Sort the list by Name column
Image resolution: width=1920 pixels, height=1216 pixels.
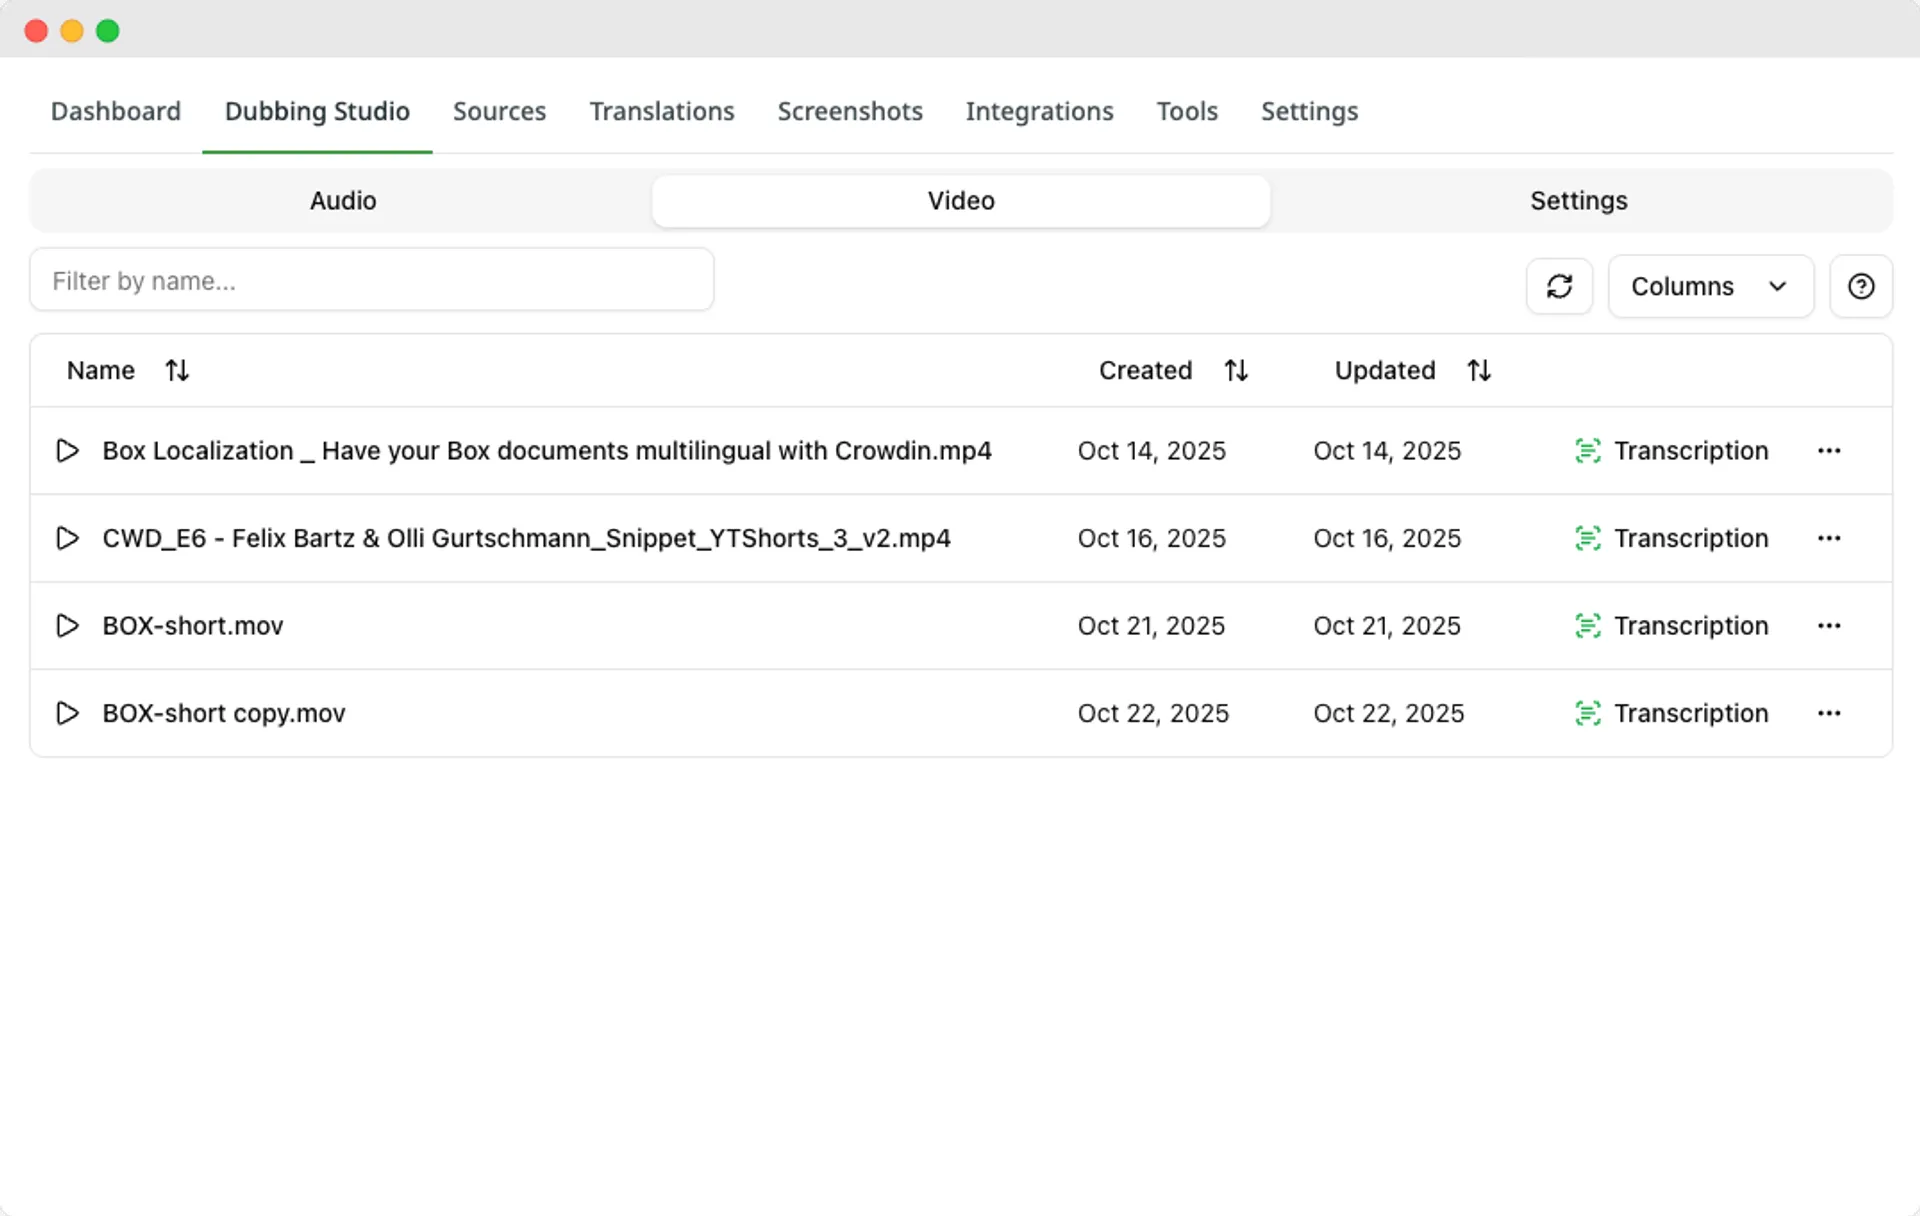pos(176,371)
